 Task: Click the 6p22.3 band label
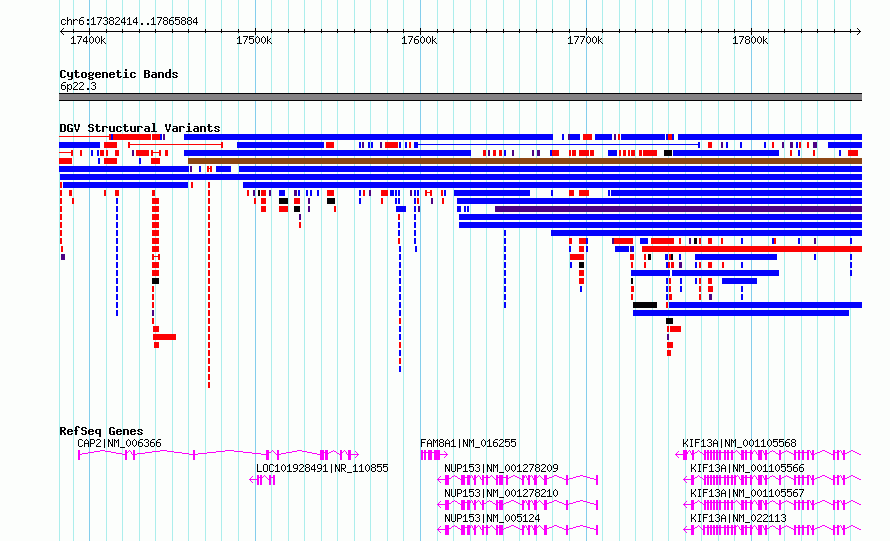pyautogui.click(x=78, y=86)
